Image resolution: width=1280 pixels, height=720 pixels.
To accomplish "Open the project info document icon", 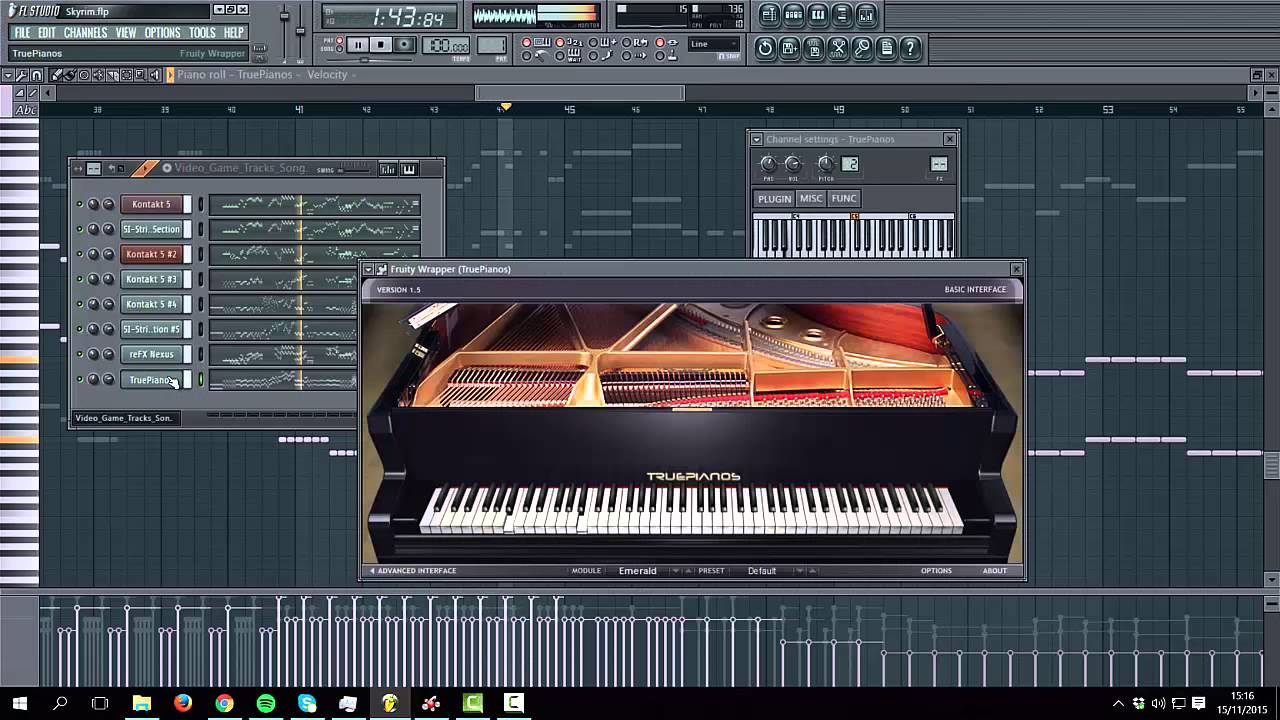I will (886, 48).
